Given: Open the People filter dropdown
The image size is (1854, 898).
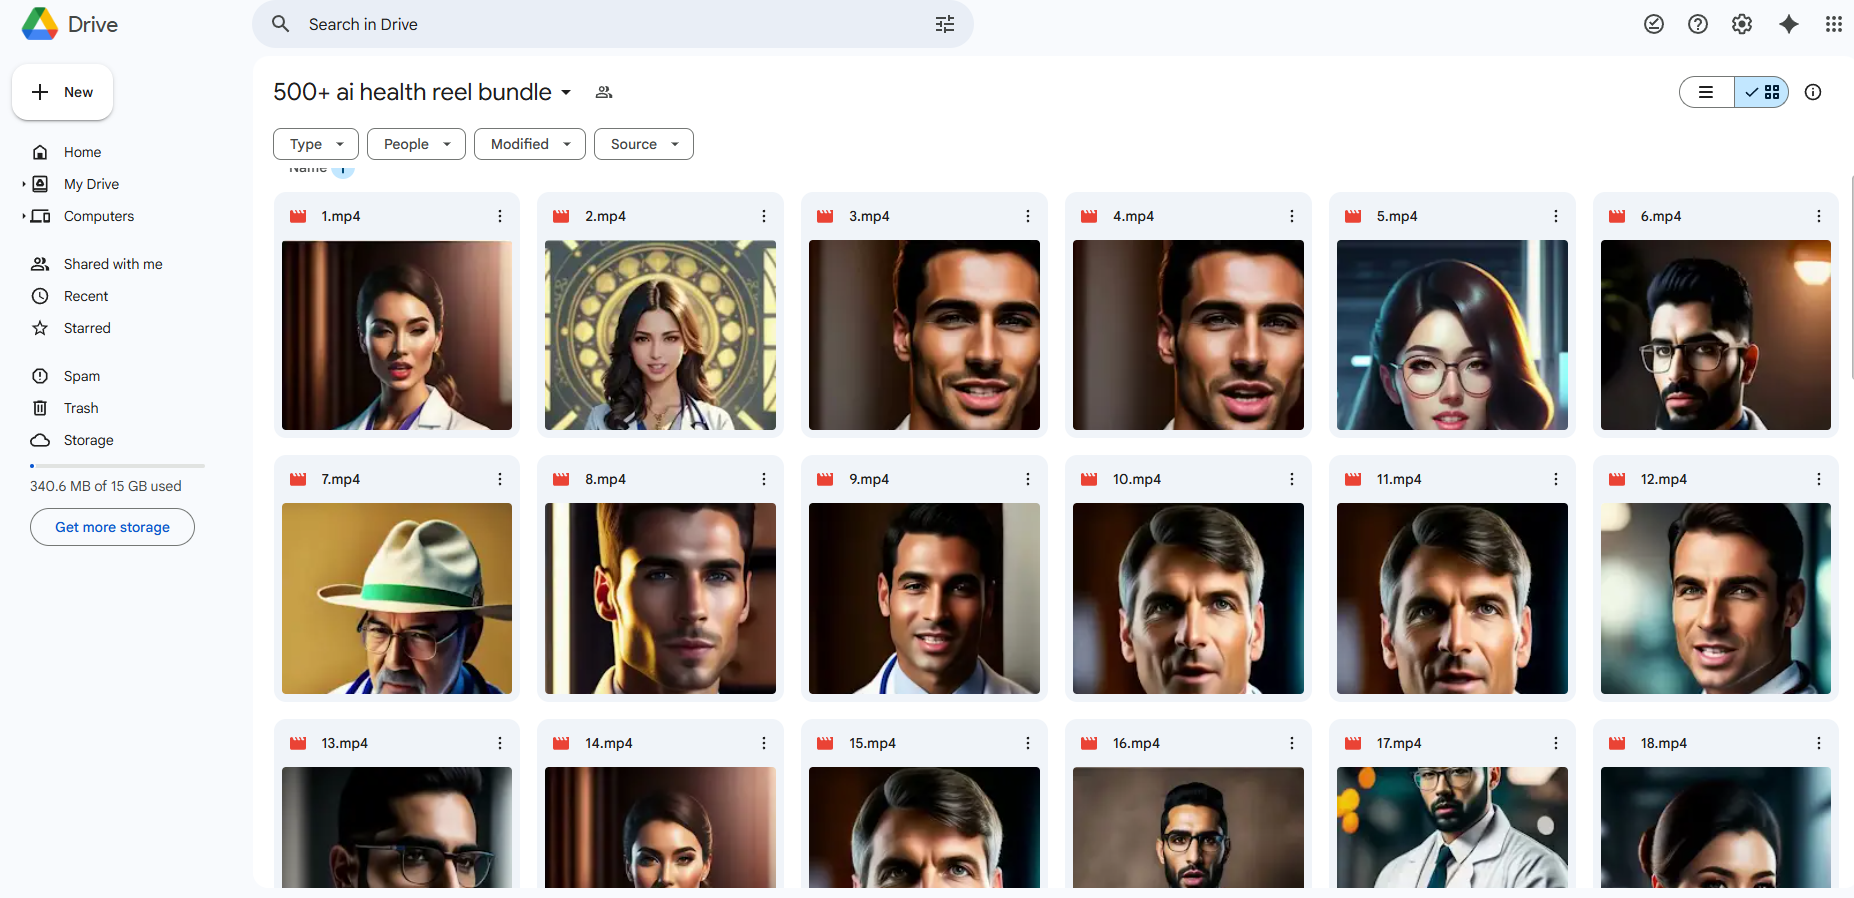Looking at the screenshot, I should 416,144.
